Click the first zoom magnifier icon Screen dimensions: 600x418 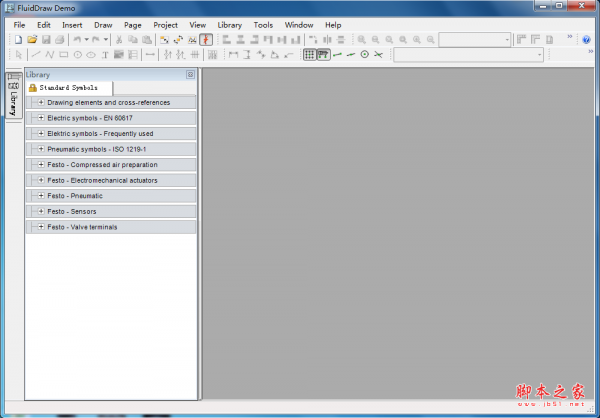point(362,39)
